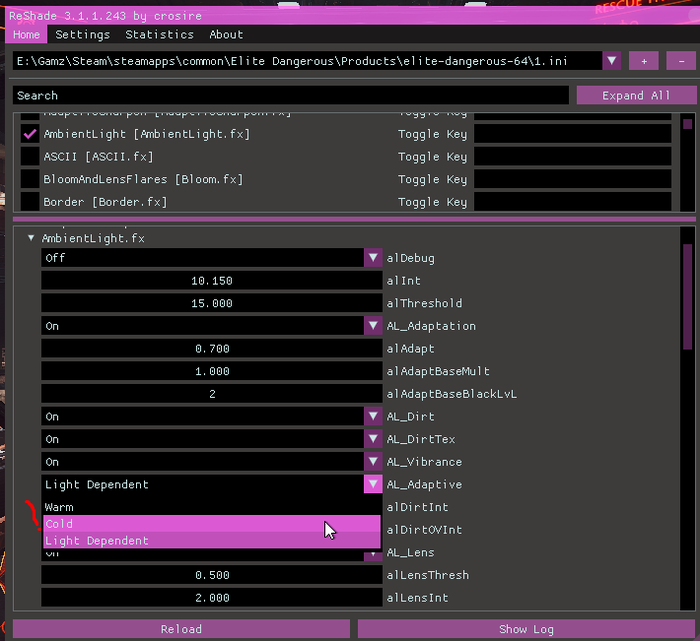Click the Reload button
Image resolution: width=700 pixels, height=641 pixels.
point(181,629)
